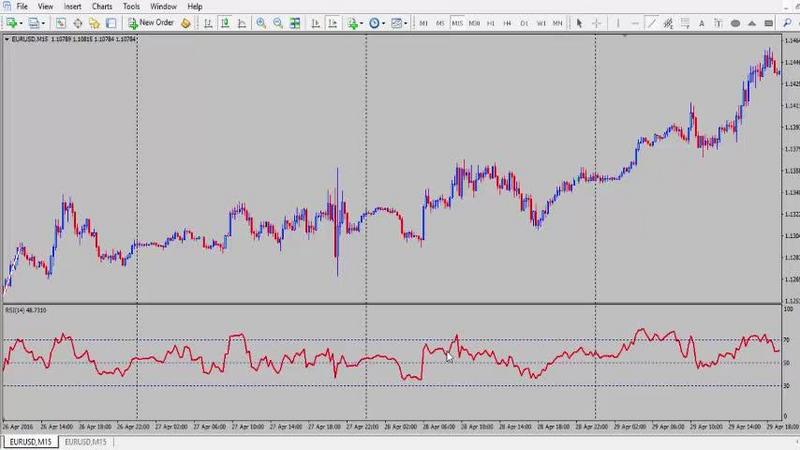Toggle chart Auto Scroll
Screen dimensions: 800x450
click(315, 23)
